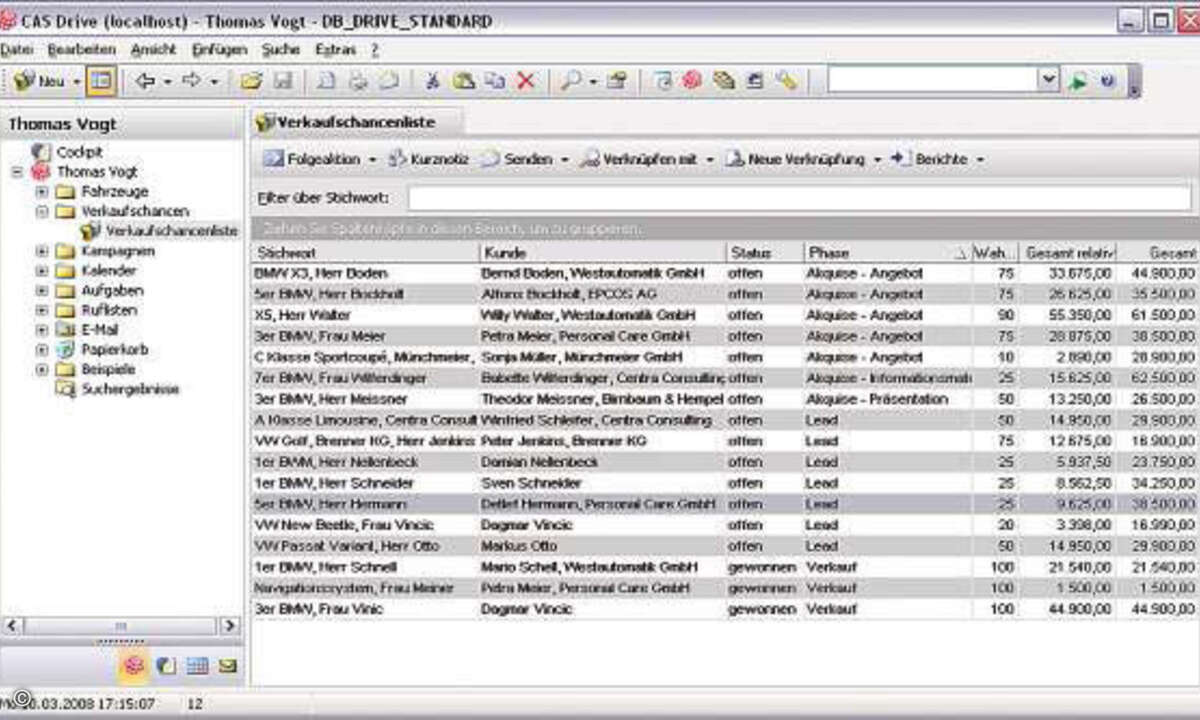
Task: Expand the Kampagnen folder node
Action: pos(41,251)
